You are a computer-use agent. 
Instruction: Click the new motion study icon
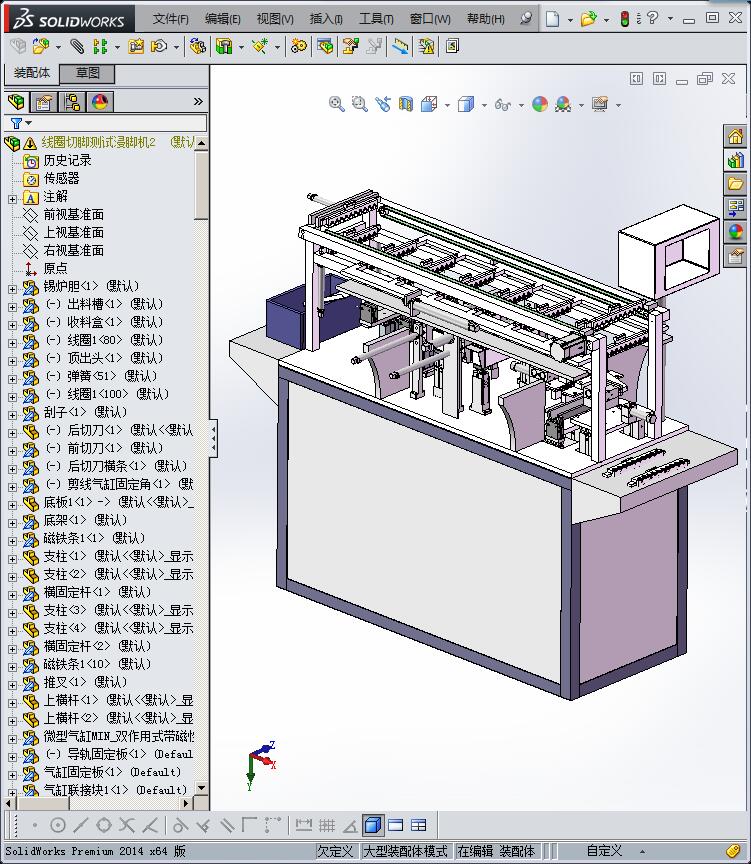tap(299, 47)
